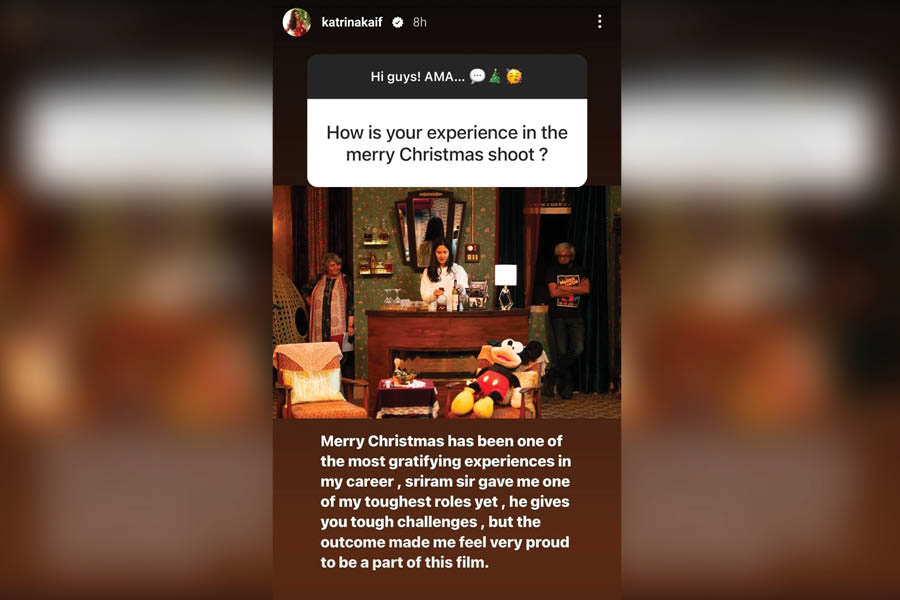The height and width of the screenshot is (600, 900).
Task: Click the woman in white at bar
Action: [x=442, y=277]
